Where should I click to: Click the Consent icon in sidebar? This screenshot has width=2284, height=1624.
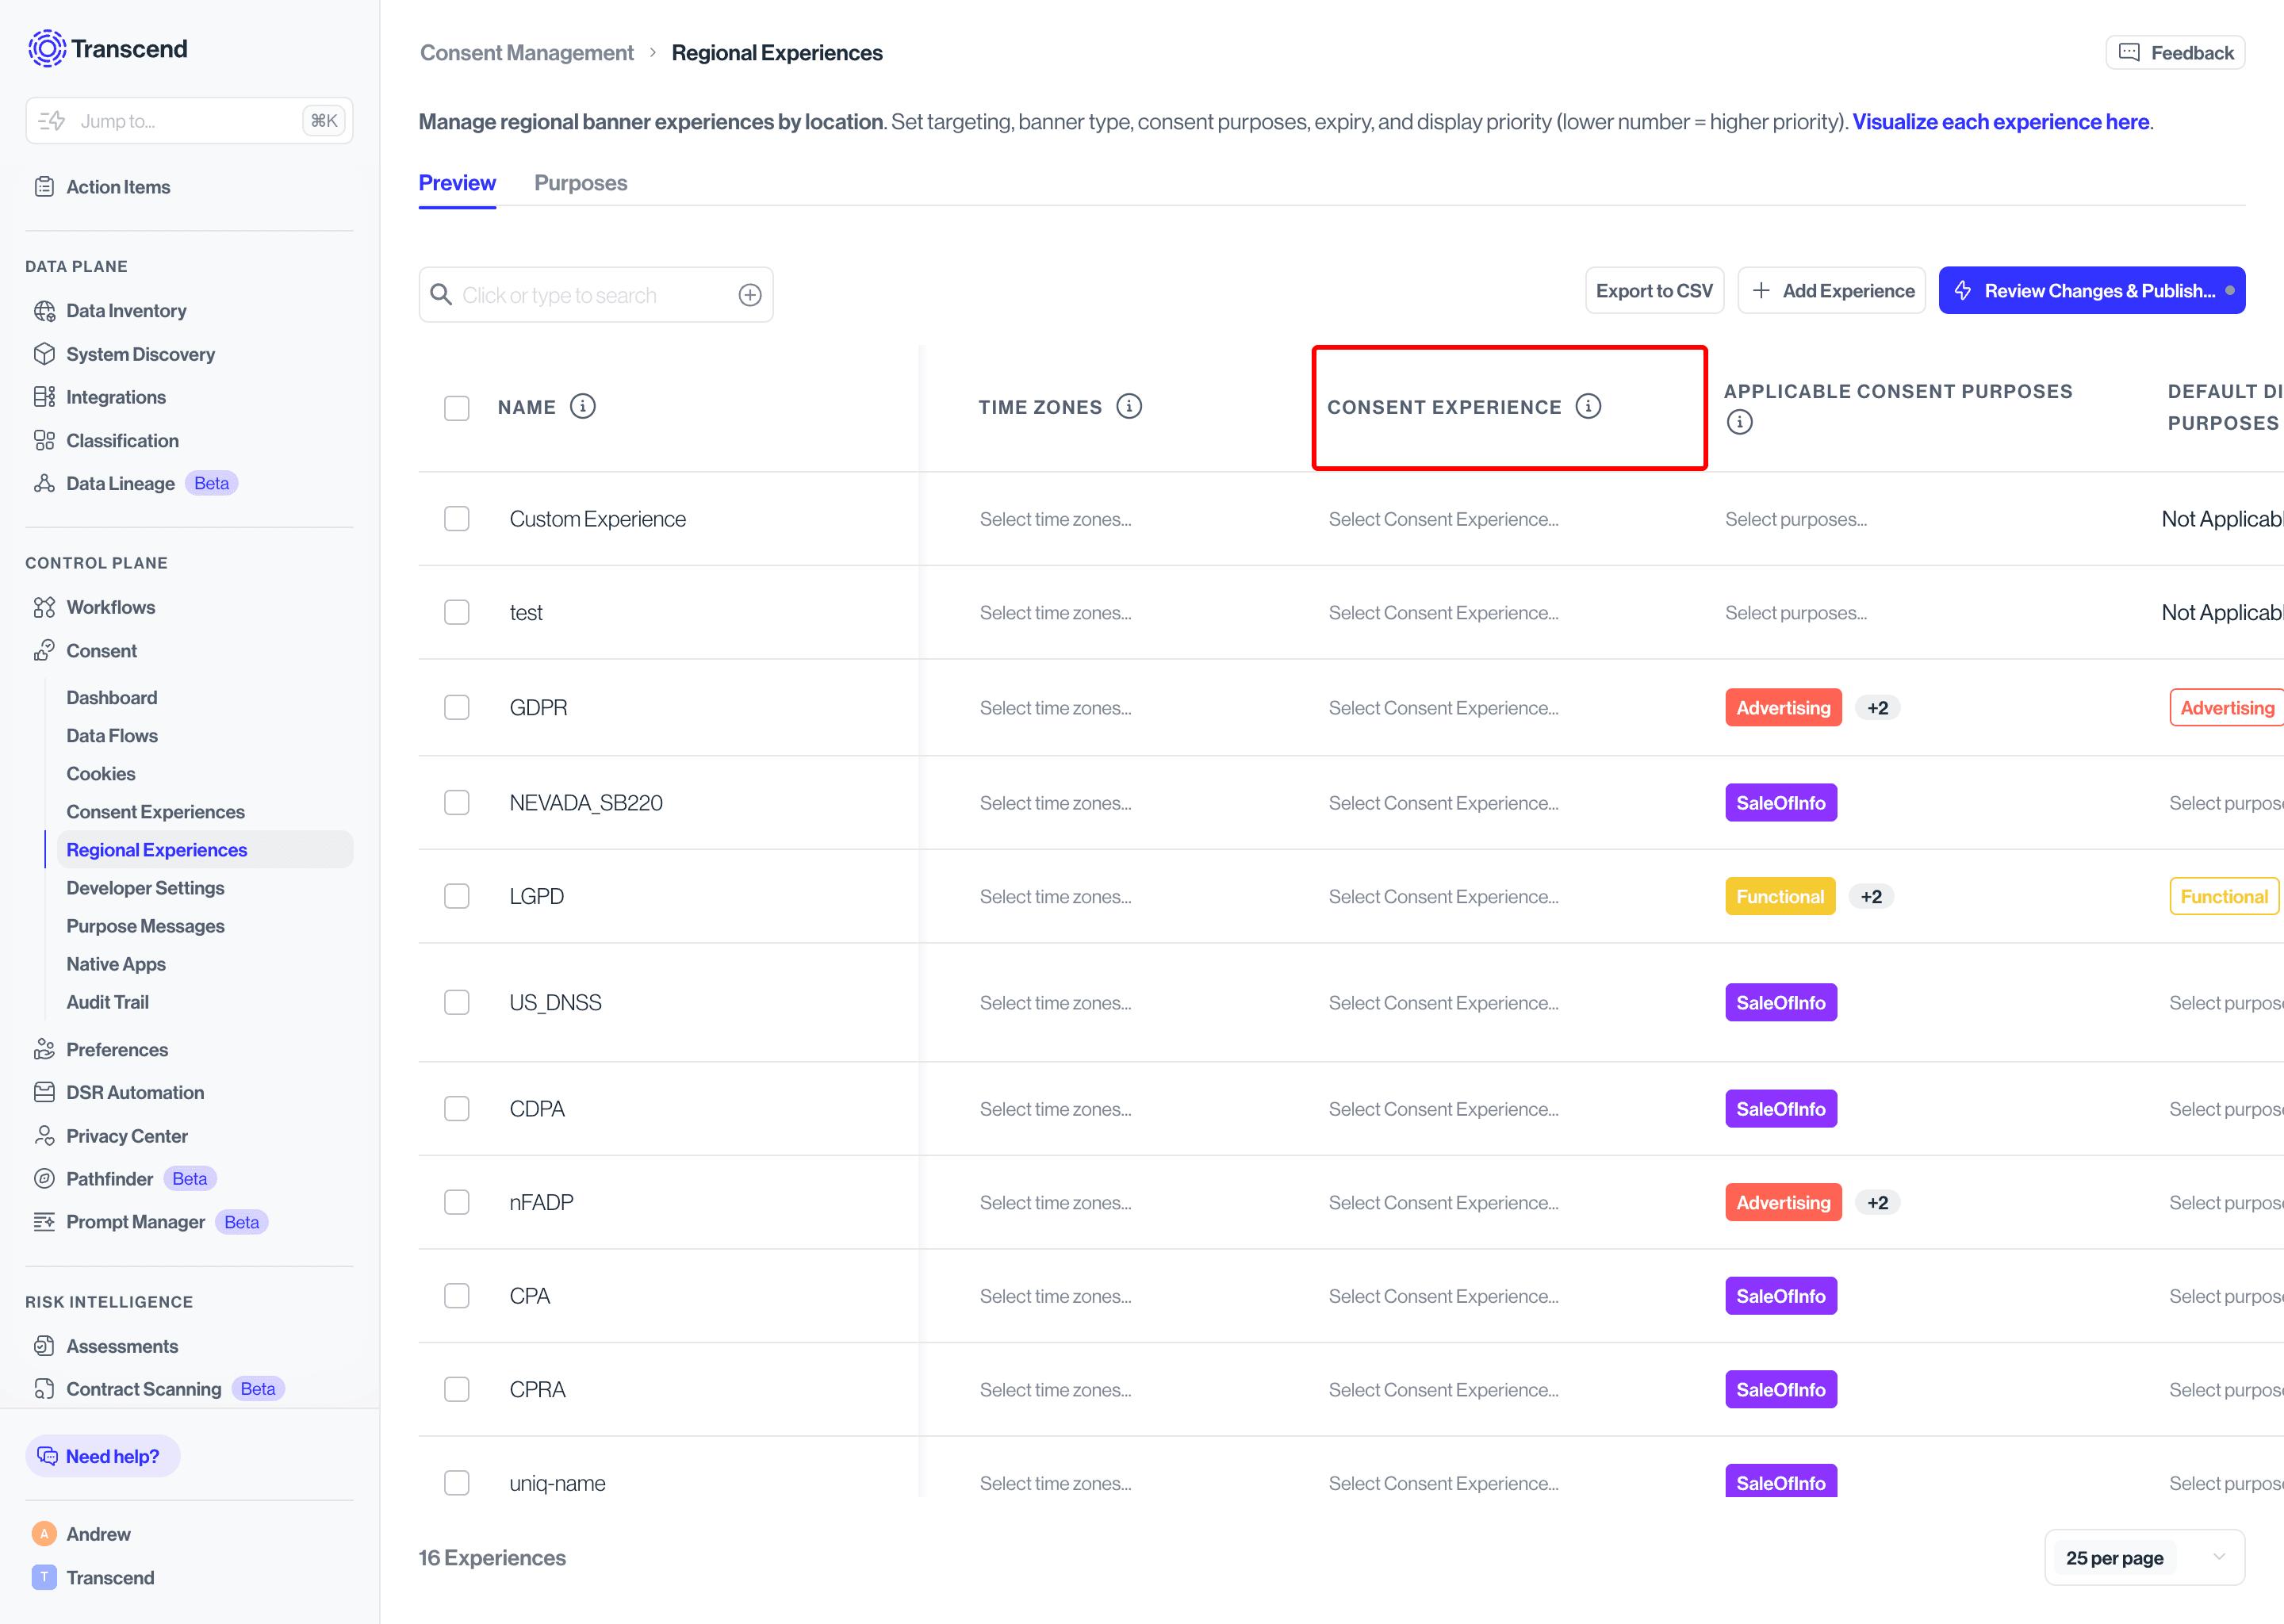pos(44,651)
